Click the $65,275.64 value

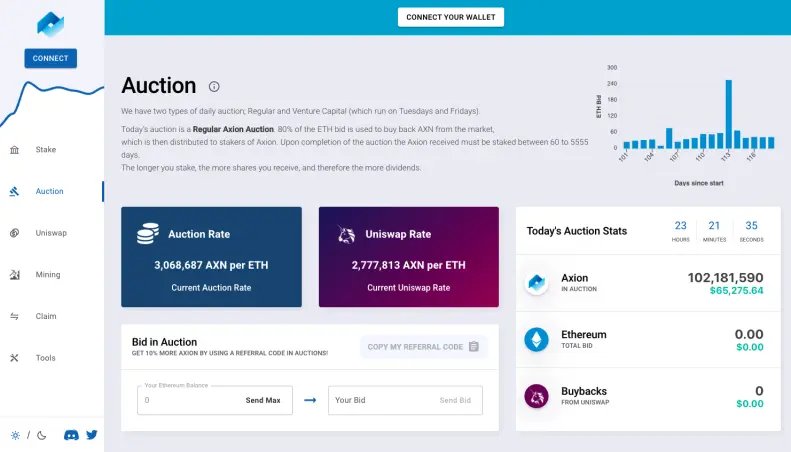click(737, 291)
